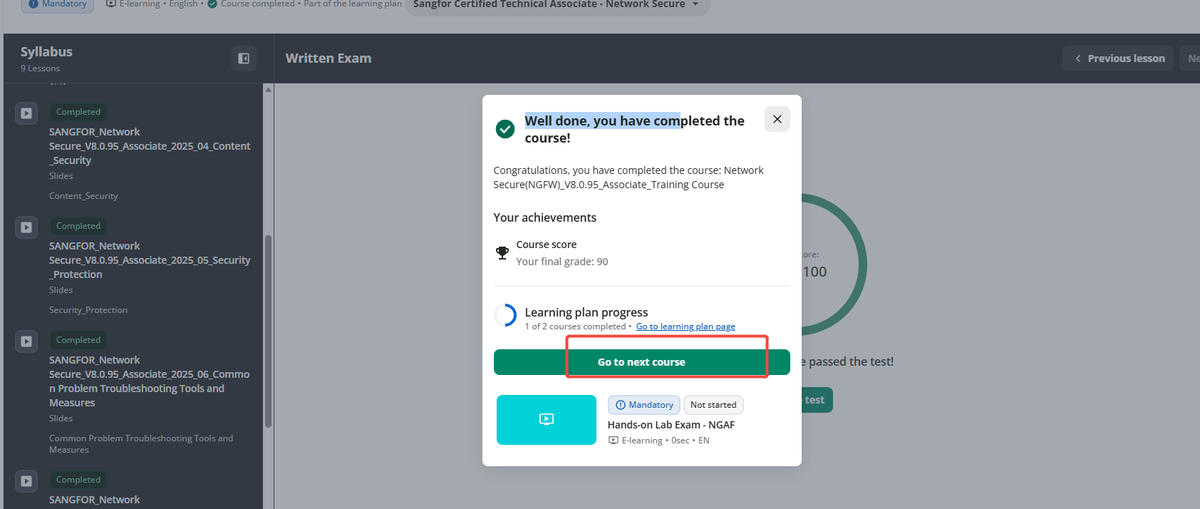
Task: Click the Not started status tag
Action: (714, 405)
